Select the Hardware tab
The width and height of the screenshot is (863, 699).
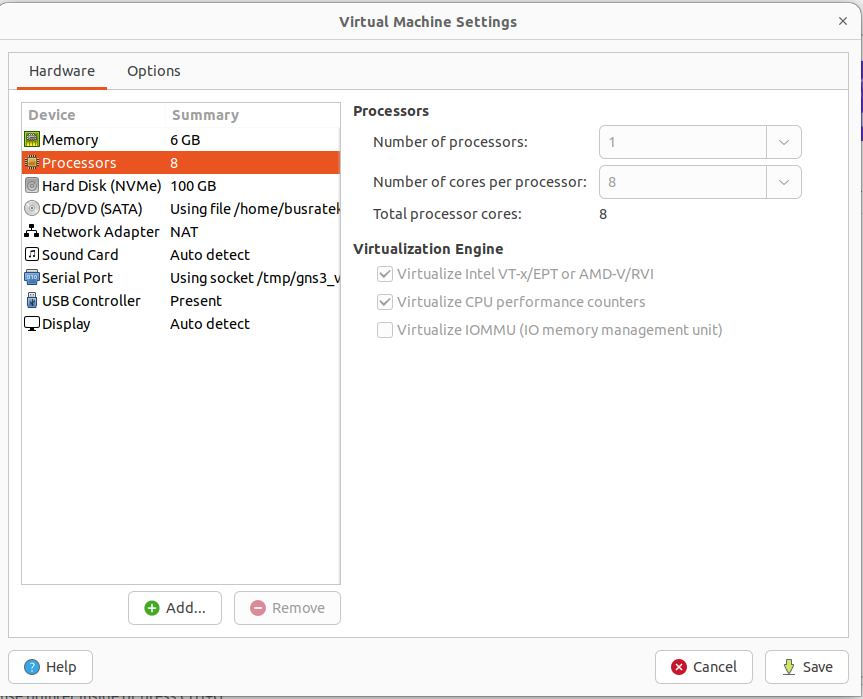click(62, 71)
